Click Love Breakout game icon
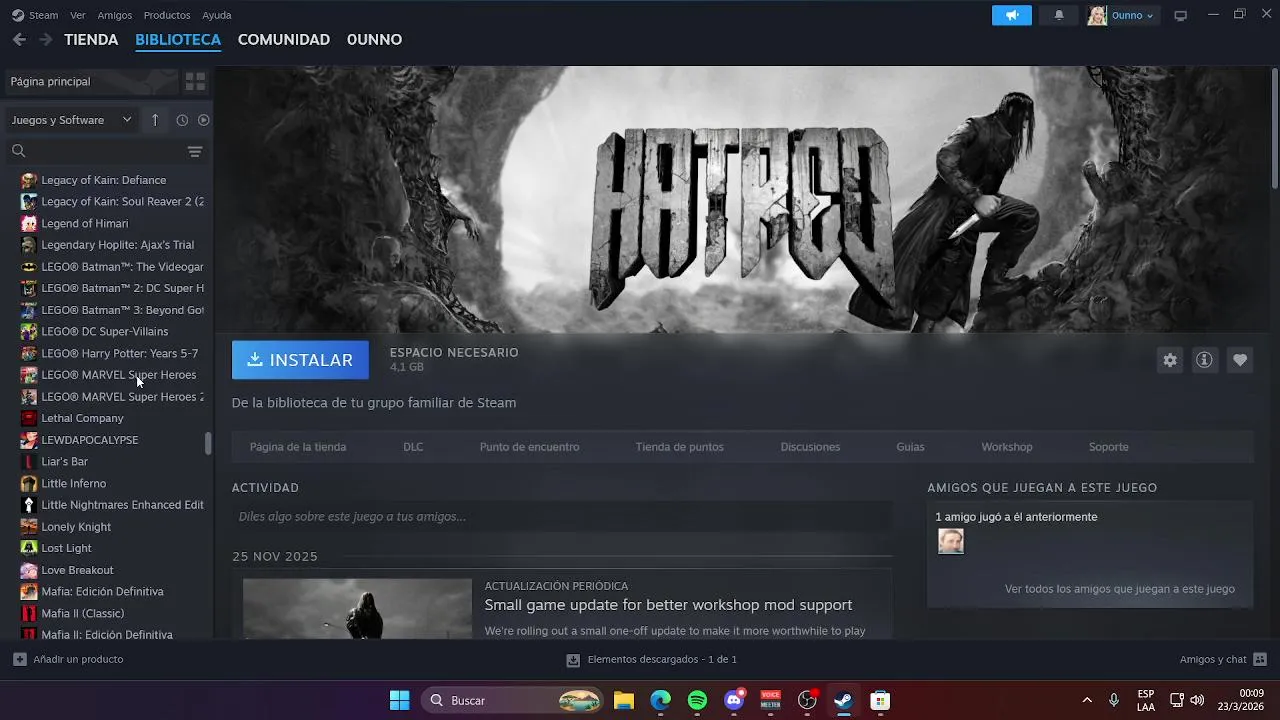The image size is (1280, 720). point(29,570)
